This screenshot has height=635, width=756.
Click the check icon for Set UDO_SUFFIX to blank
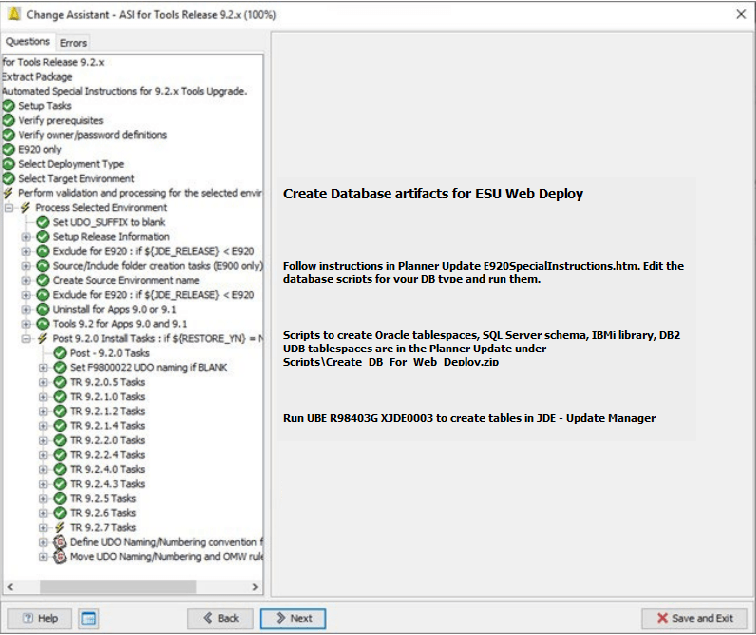(x=43, y=222)
